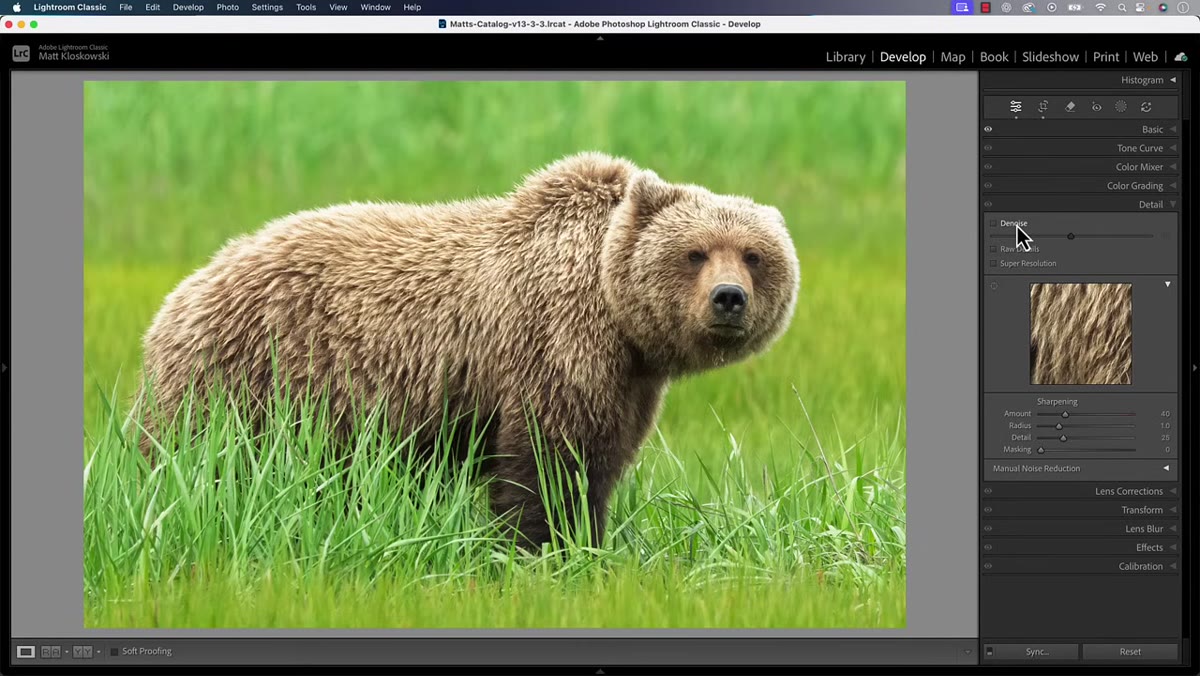1200x676 pixels.
Task: Click the screen sharing menu bar icon
Action: point(962,7)
